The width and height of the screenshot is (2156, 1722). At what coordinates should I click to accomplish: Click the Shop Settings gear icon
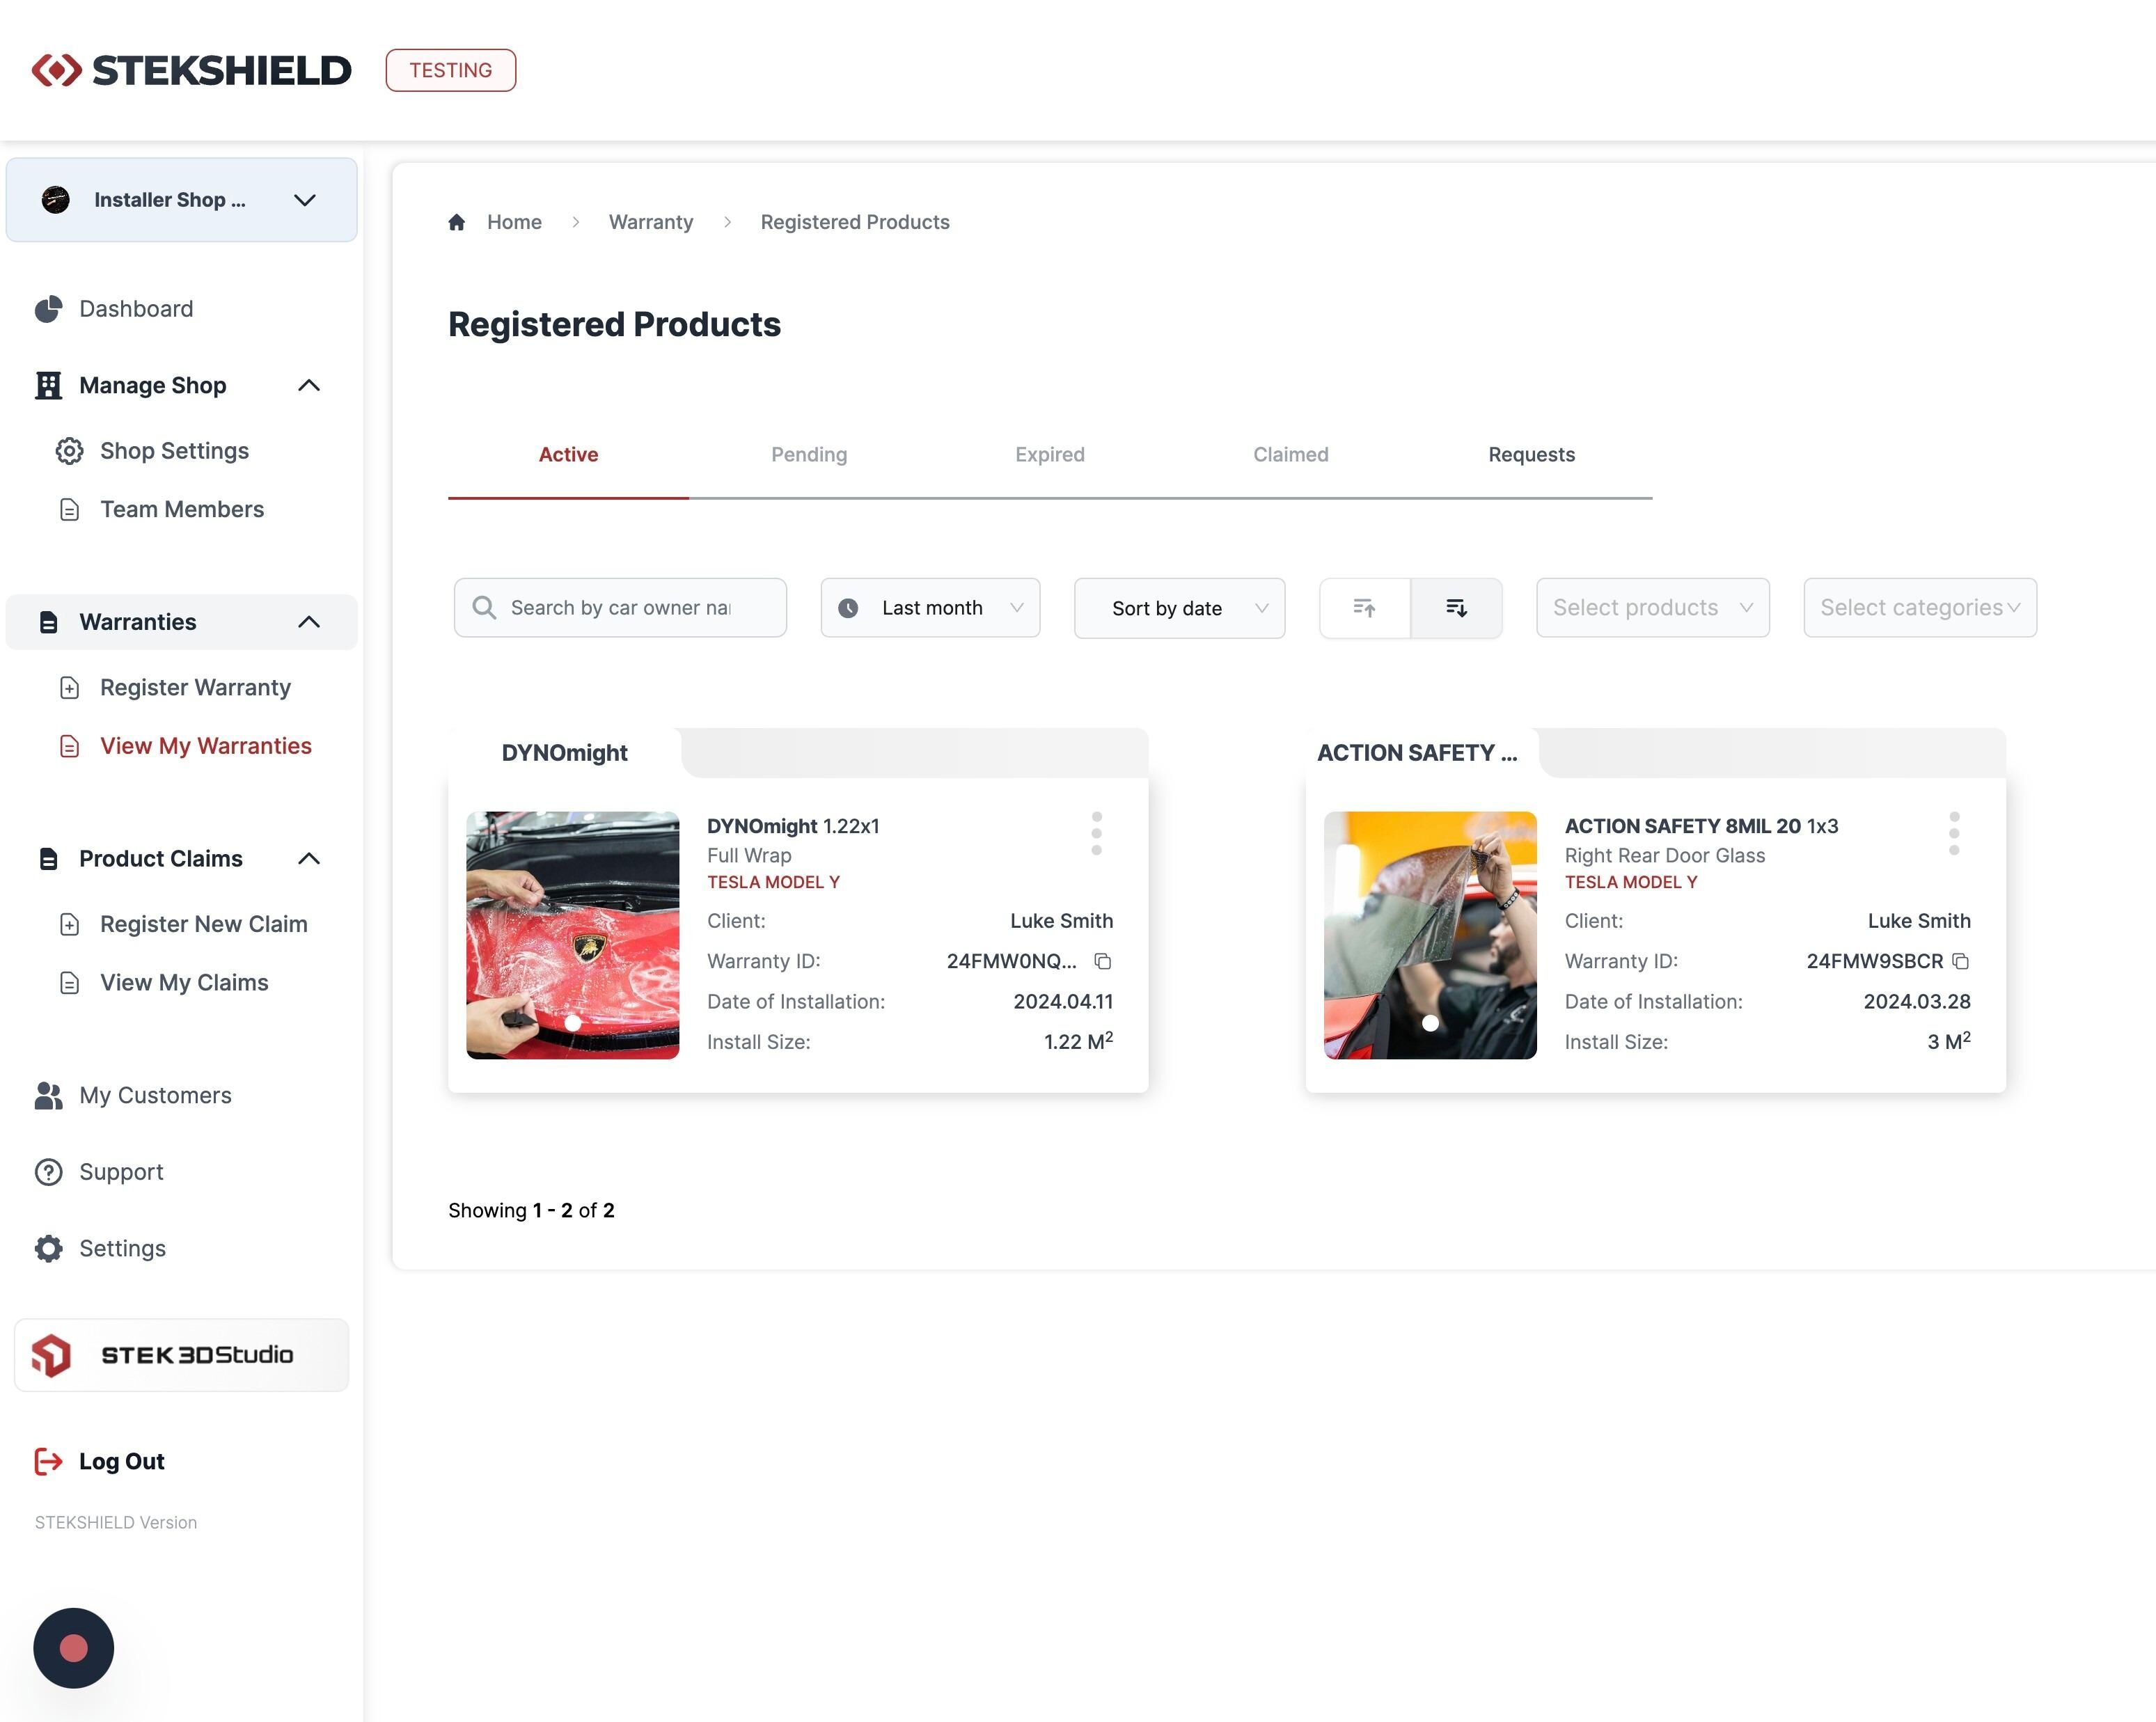pos(69,451)
